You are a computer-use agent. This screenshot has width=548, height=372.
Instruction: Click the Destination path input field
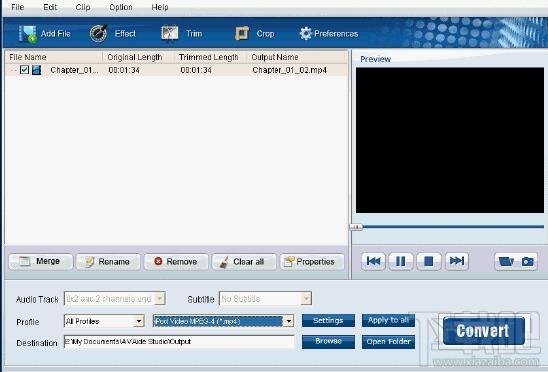pyautogui.click(x=179, y=342)
